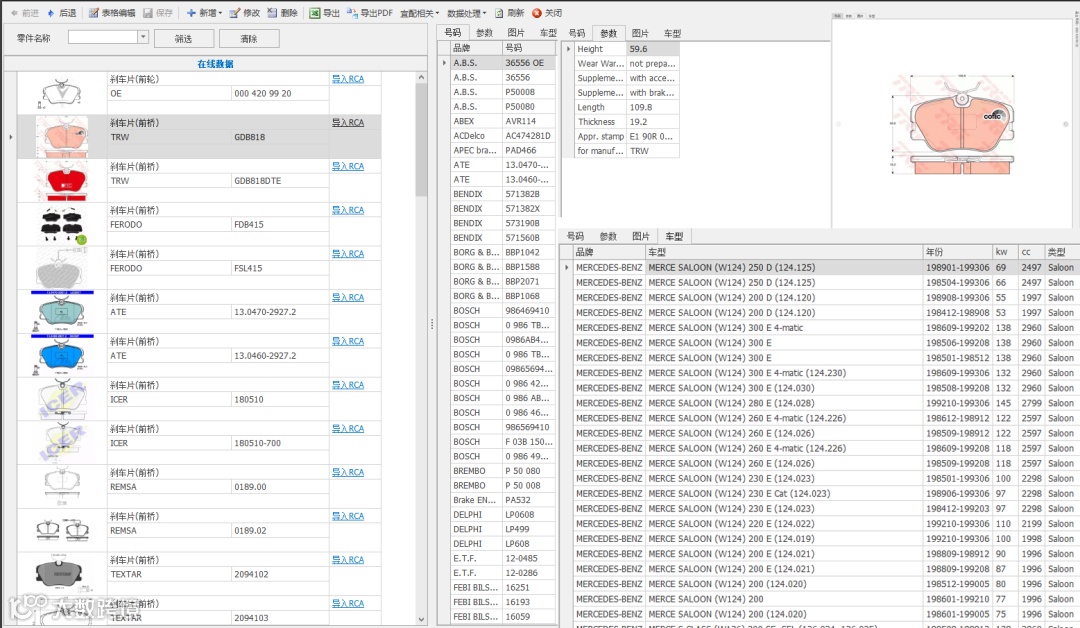Select the A.B.S. 36556 OE row
The image size is (1080, 628).
pos(503,63)
